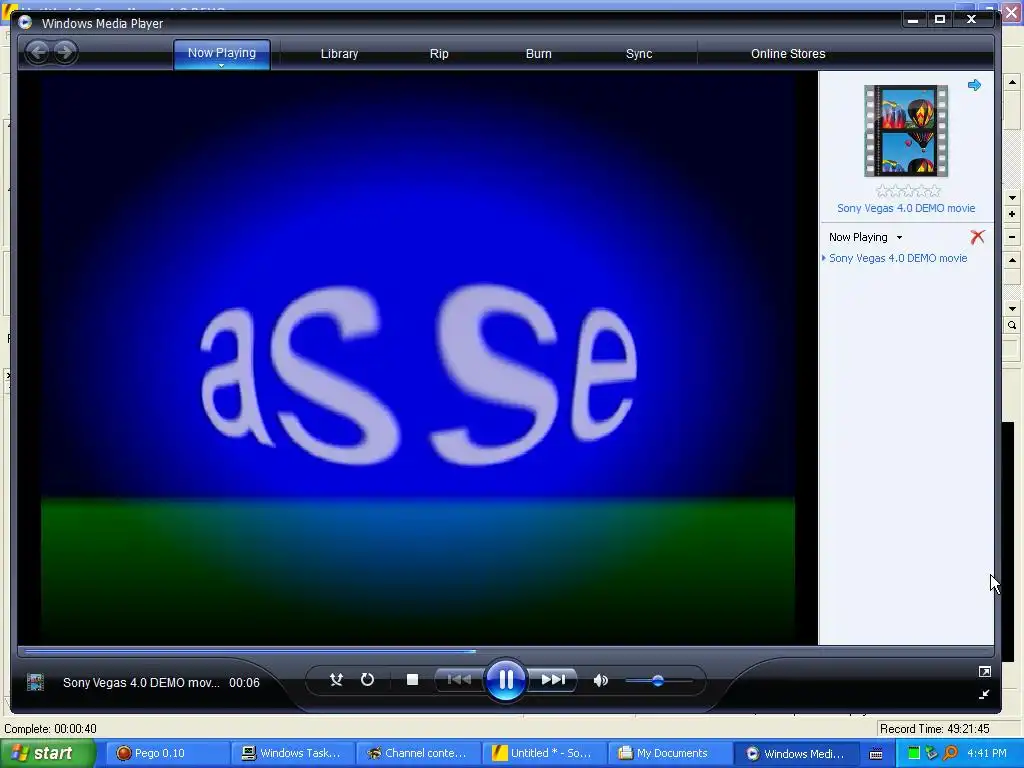Toggle shuffle mode in the player controls
Viewport: 1024px width, 768px height.
336,680
